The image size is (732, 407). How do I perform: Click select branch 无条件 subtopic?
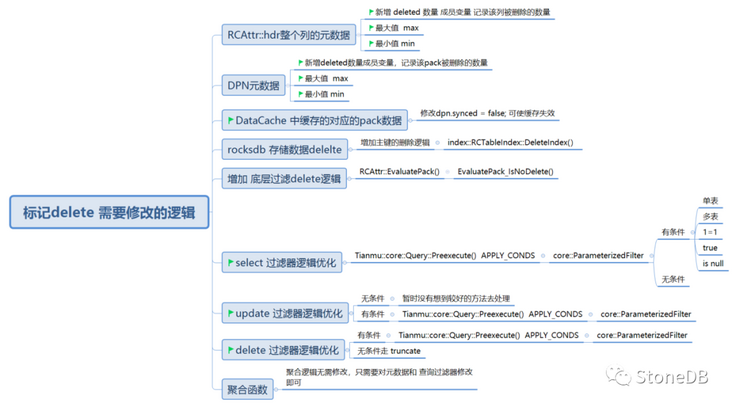673,280
